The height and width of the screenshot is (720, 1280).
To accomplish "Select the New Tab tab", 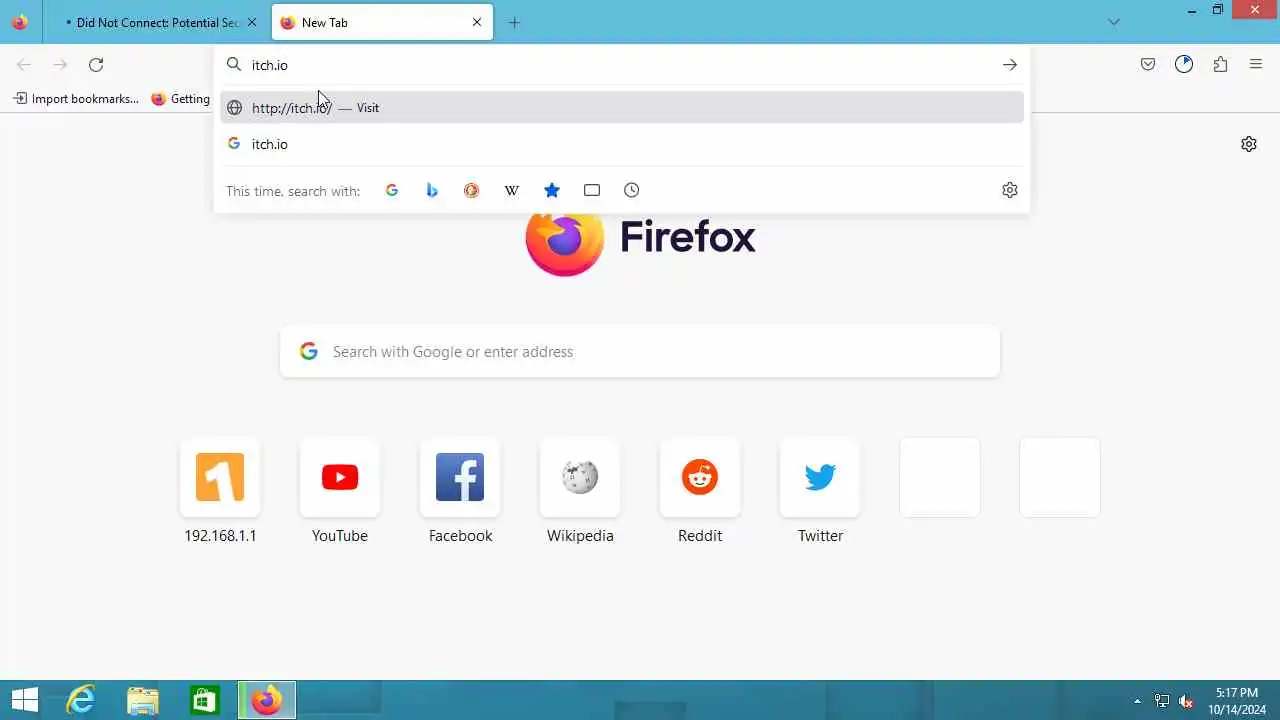I will (381, 22).
